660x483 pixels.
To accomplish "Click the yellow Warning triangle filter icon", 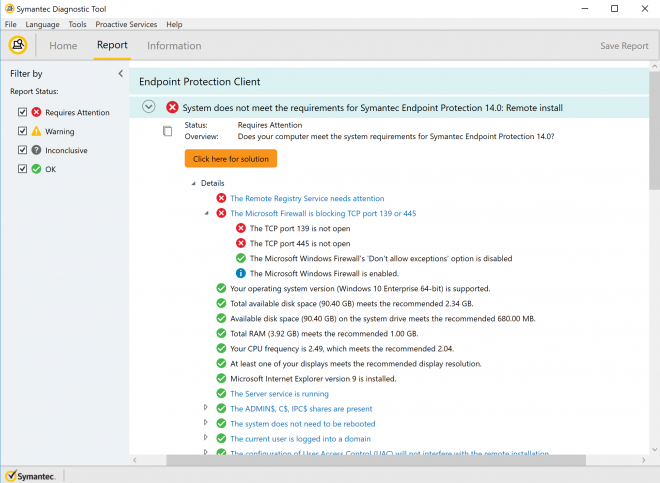I will point(37,131).
